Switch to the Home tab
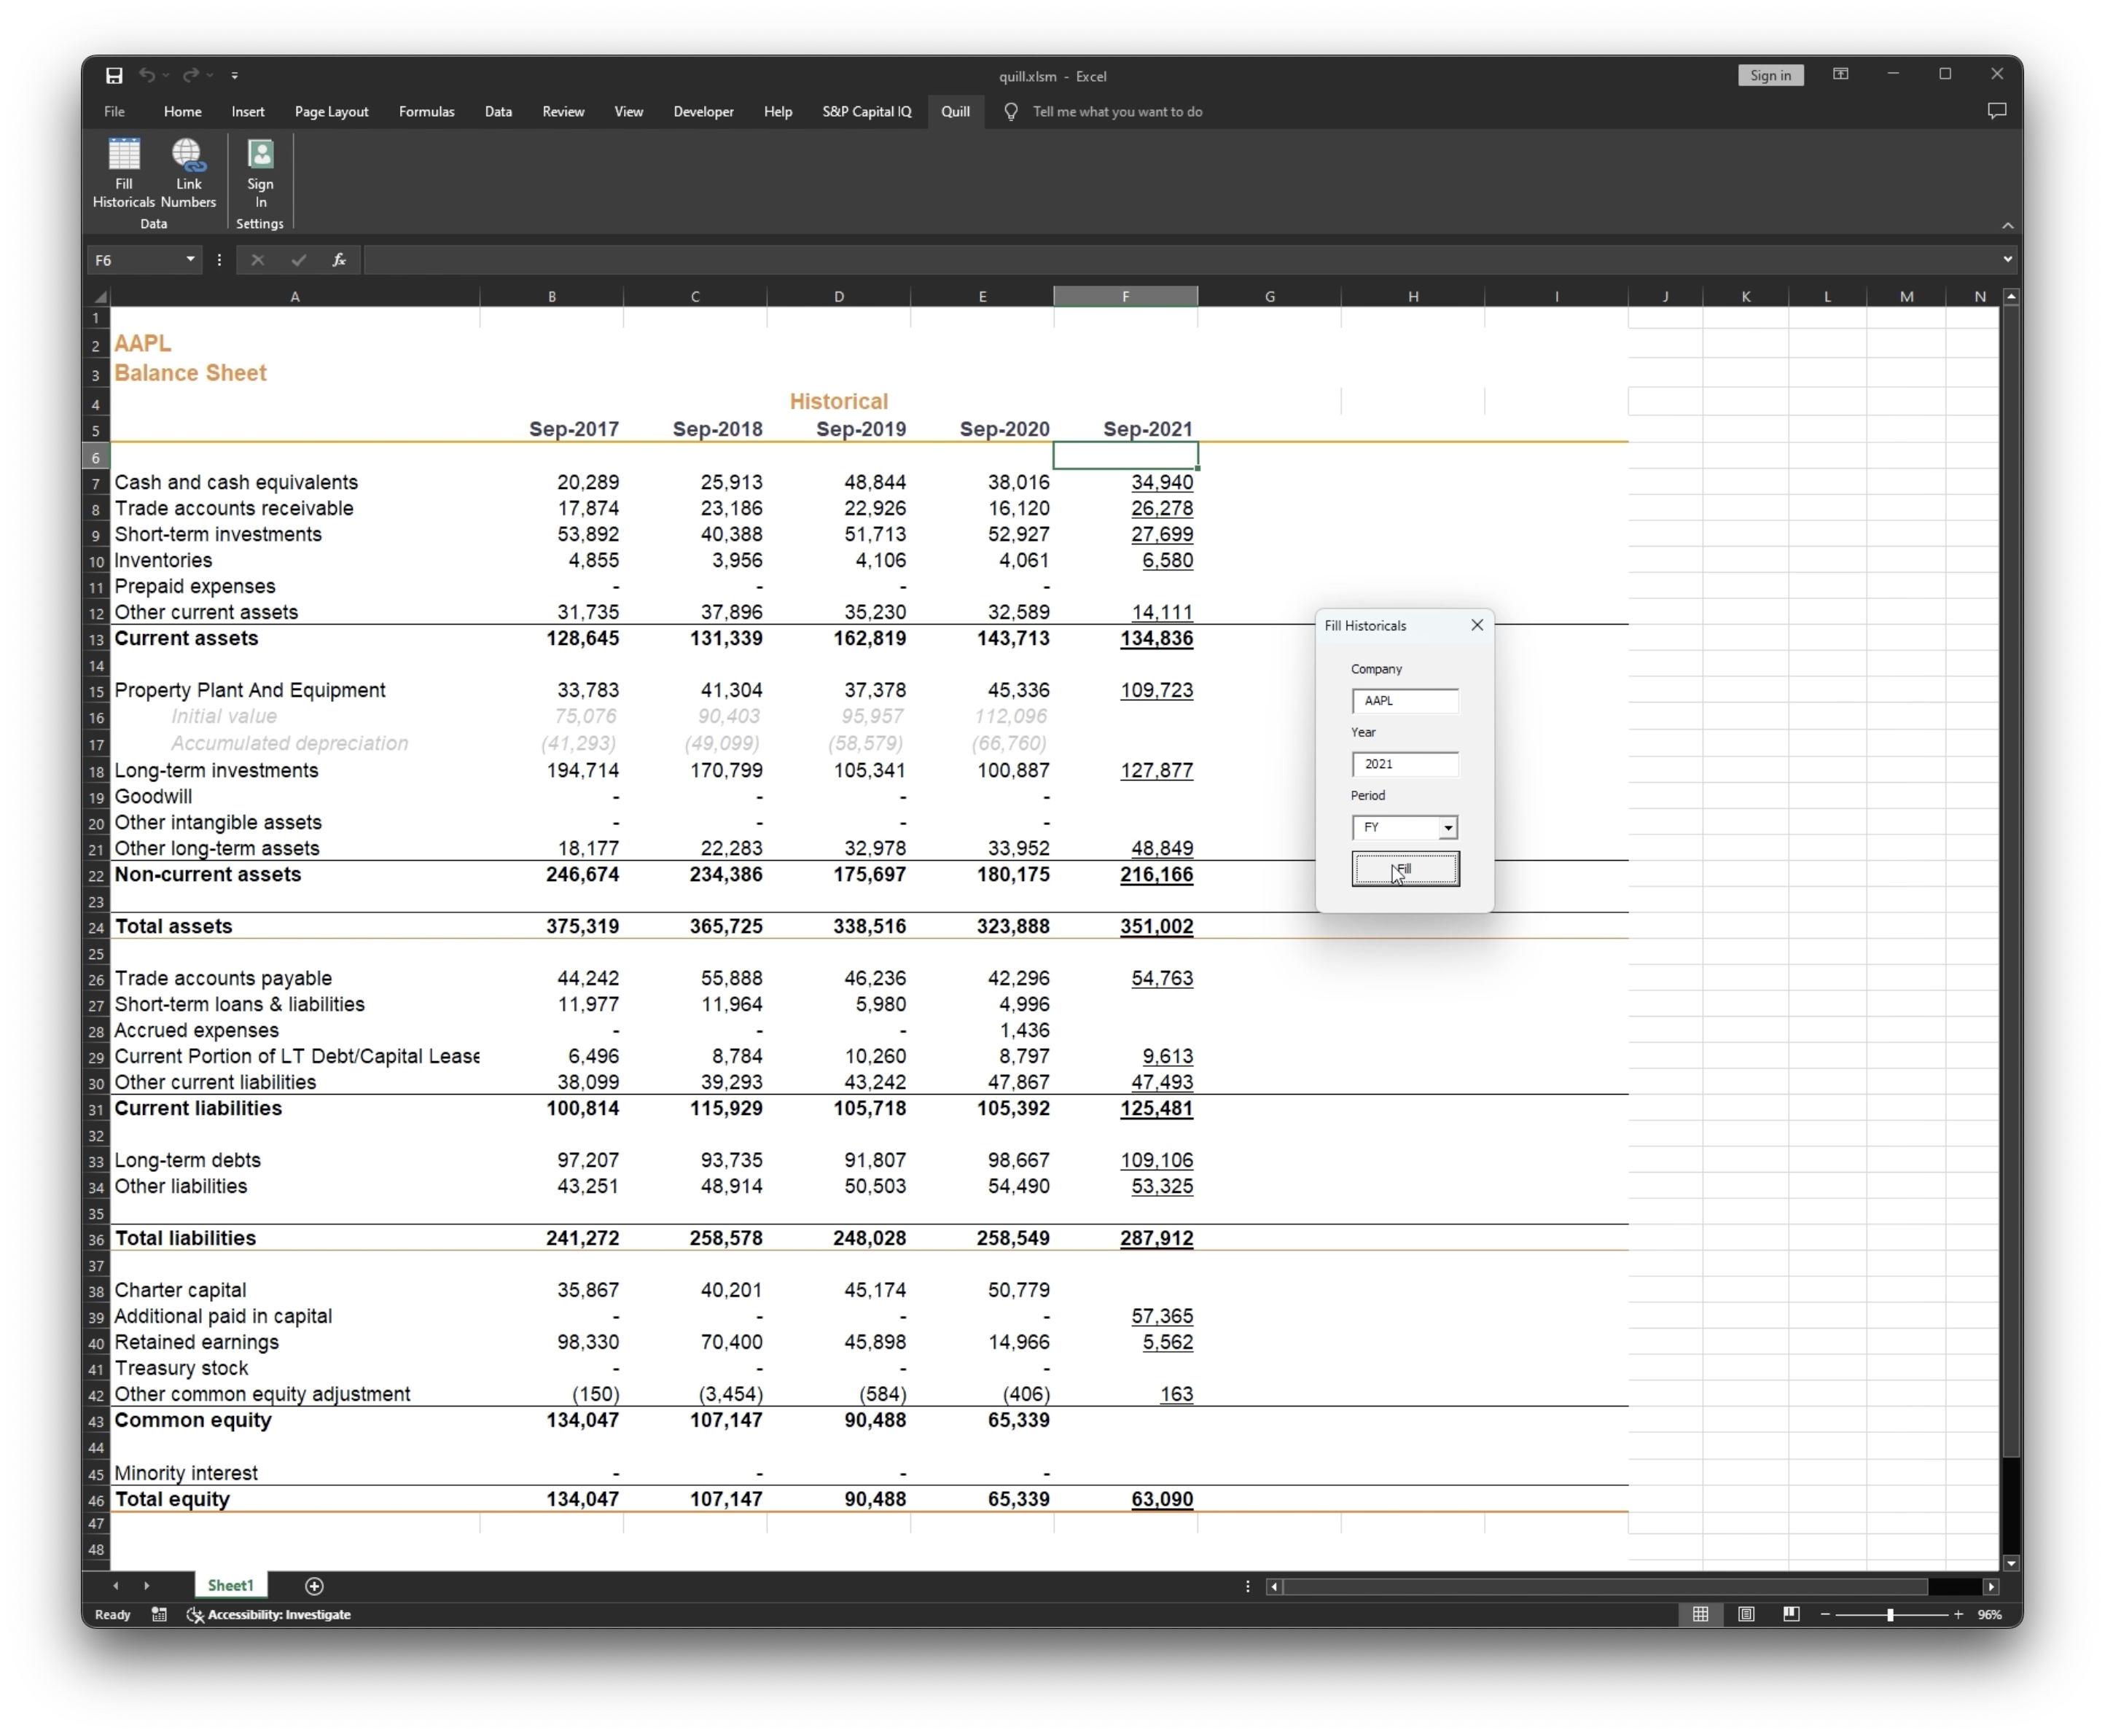Viewport: 2105px width, 1736px height. [182, 112]
